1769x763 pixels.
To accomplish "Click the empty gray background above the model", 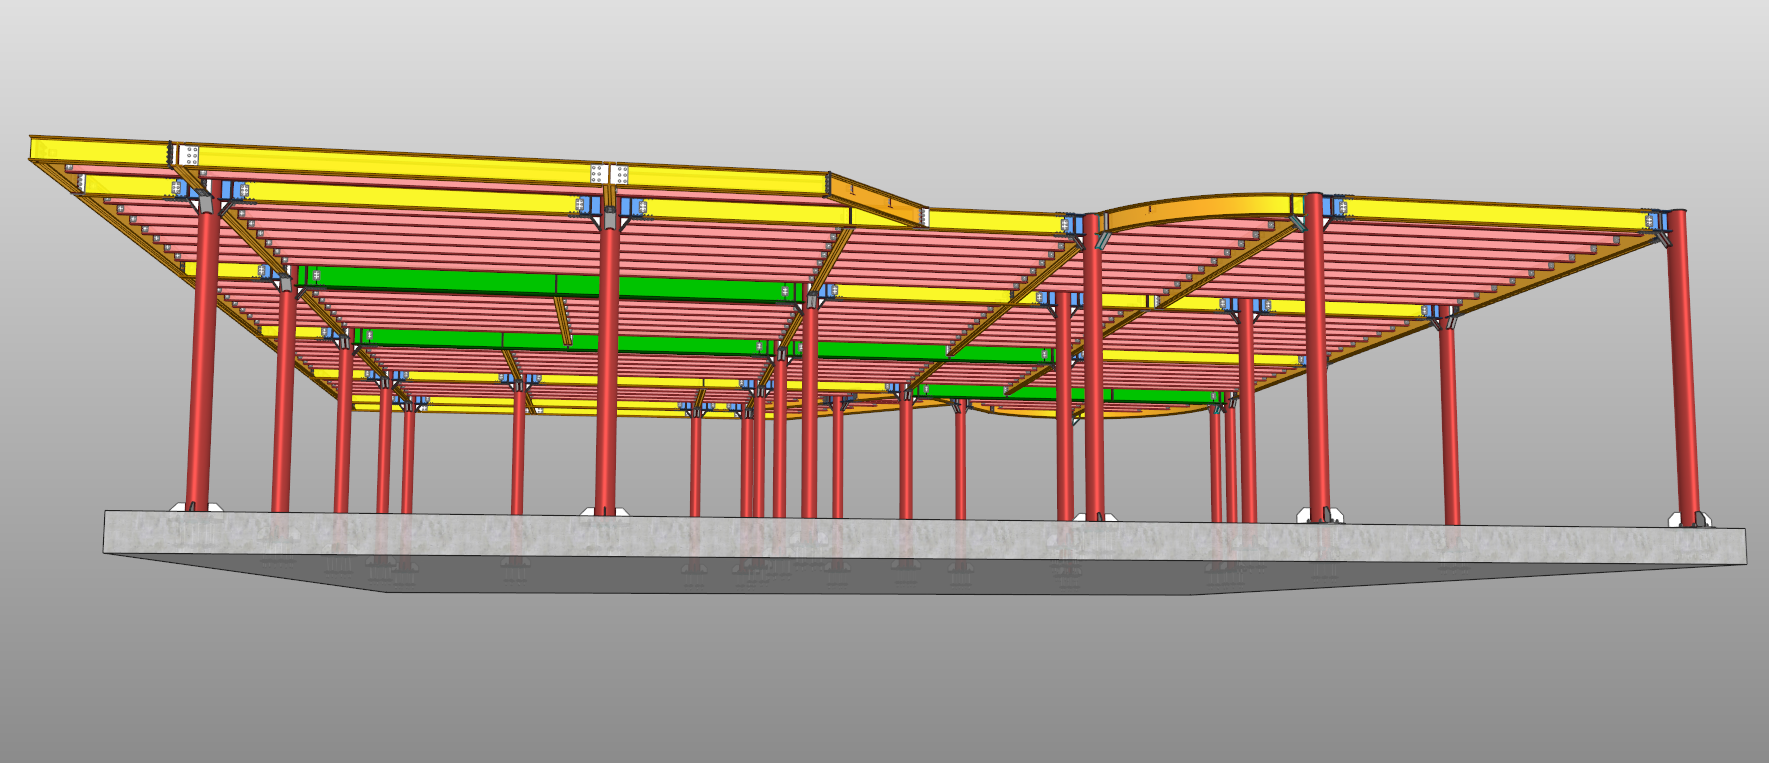I will click(x=880, y=60).
